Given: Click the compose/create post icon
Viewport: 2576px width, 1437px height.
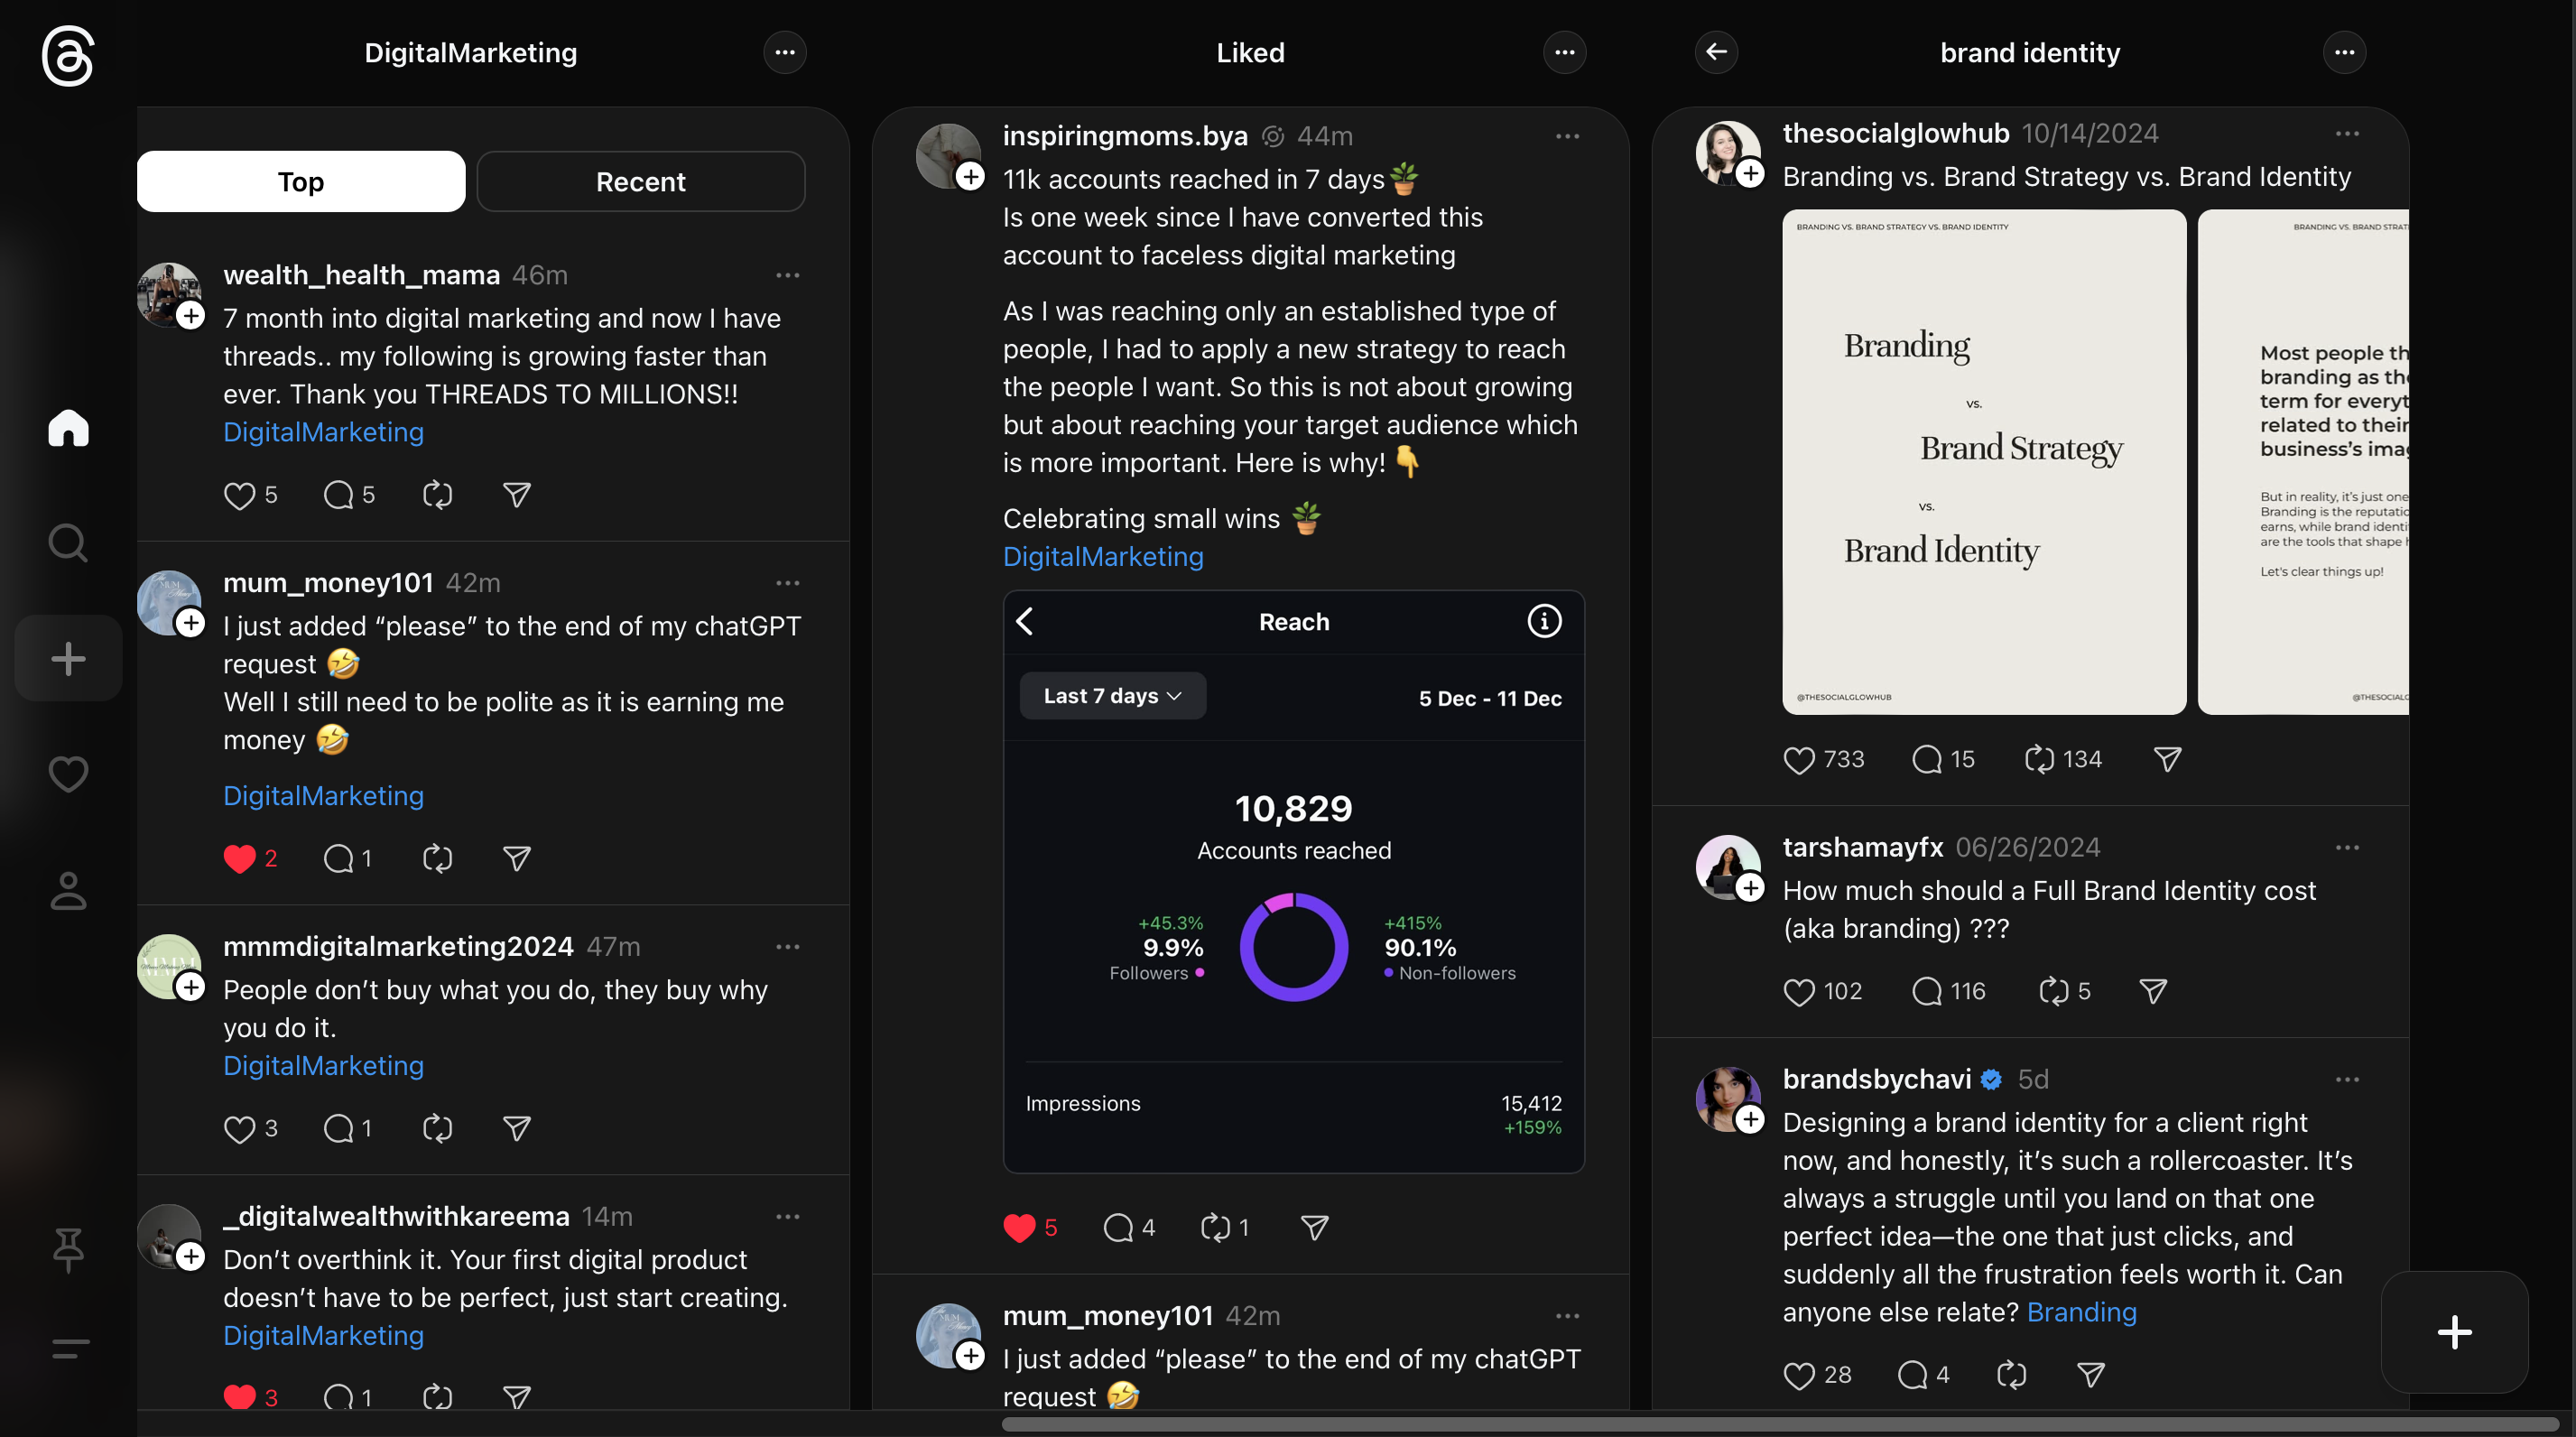Looking at the screenshot, I should click(x=69, y=658).
